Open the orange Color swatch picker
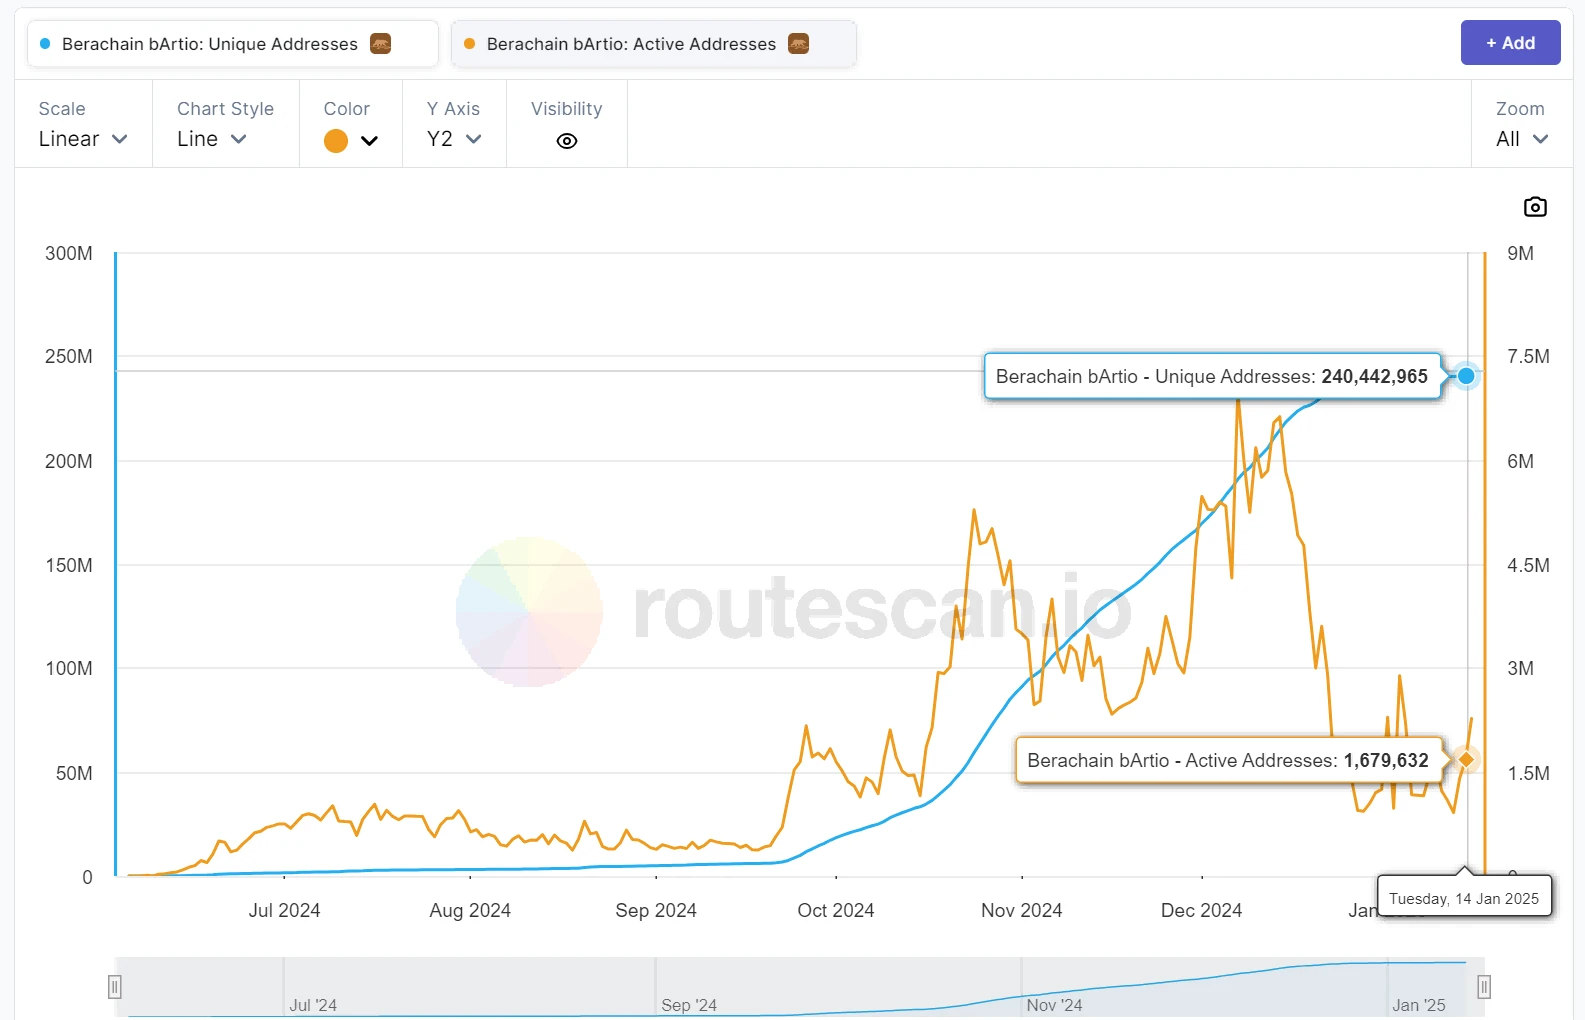 351,141
